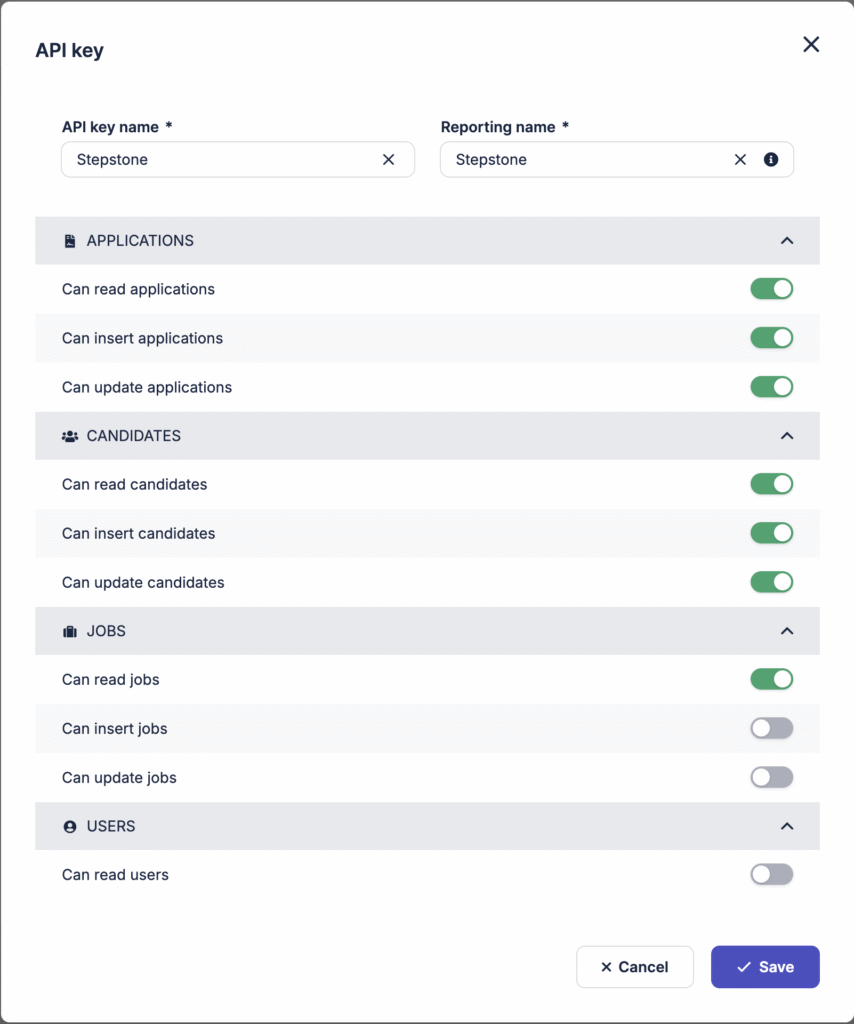The width and height of the screenshot is (854, 1024).
Task: Collapse the Applications section chevron
Action: (787, 241)
